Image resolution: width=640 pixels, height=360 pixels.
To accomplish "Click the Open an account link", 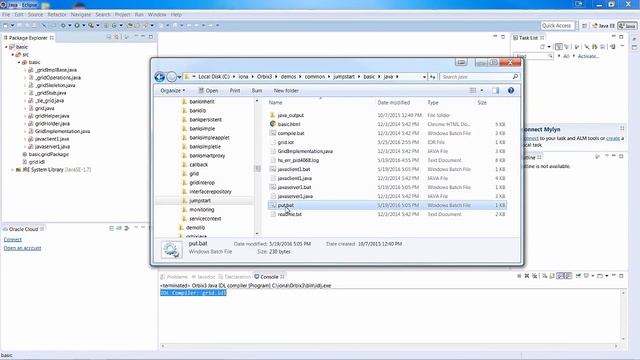I will click(x=22, y=248).
